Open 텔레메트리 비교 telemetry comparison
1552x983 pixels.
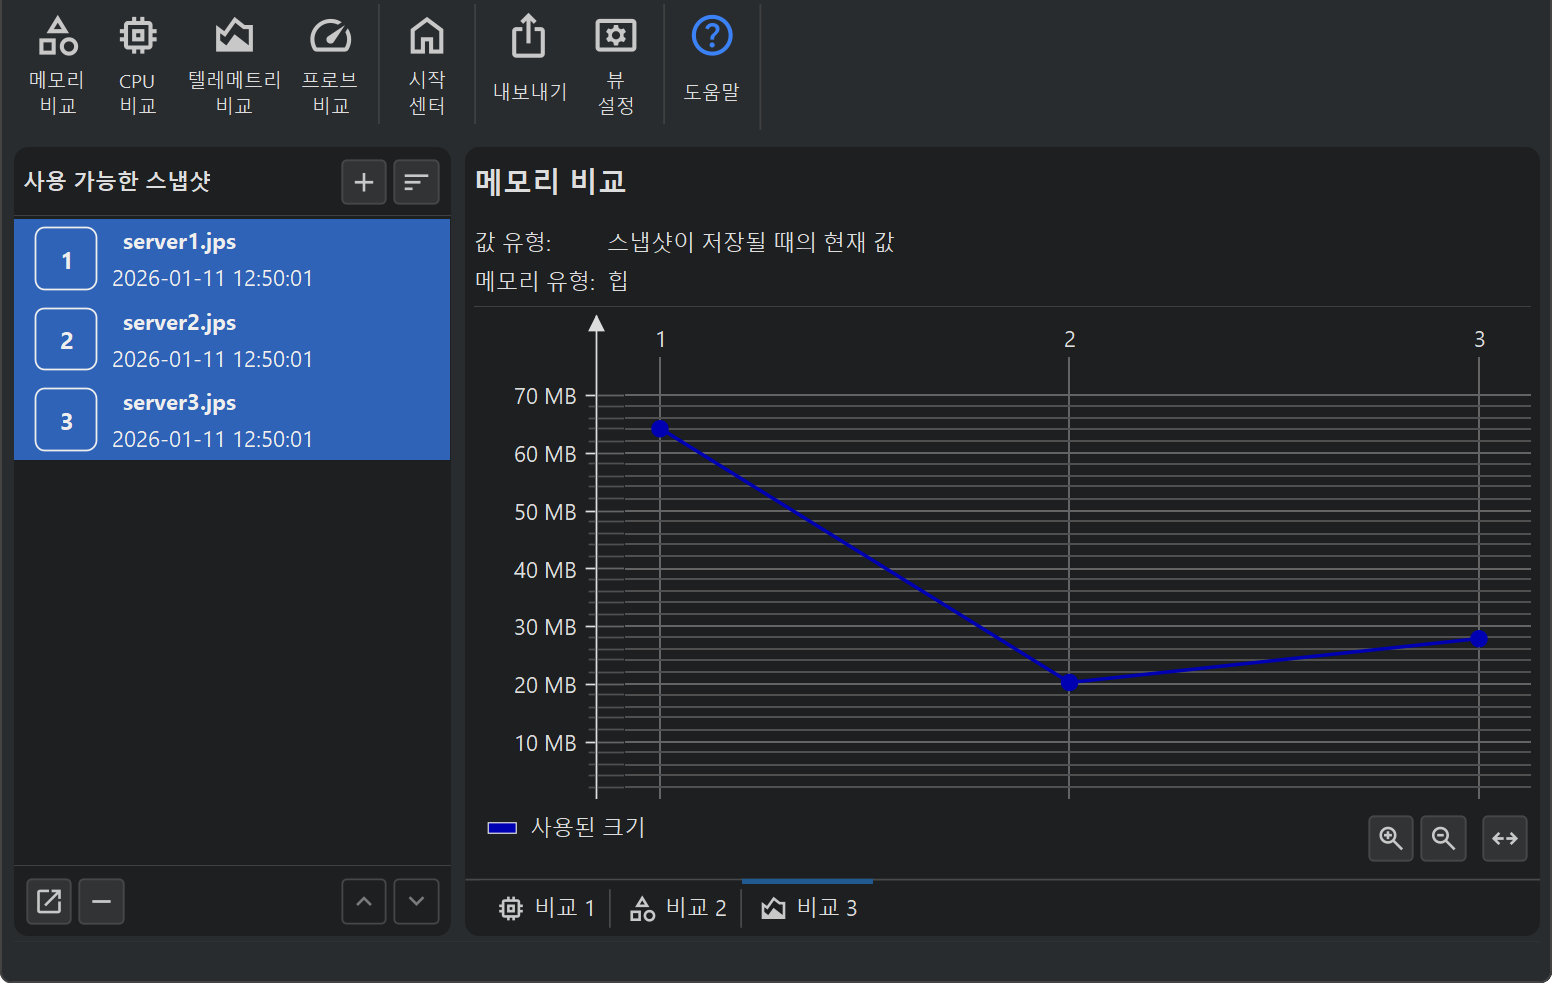click(234, 65)
